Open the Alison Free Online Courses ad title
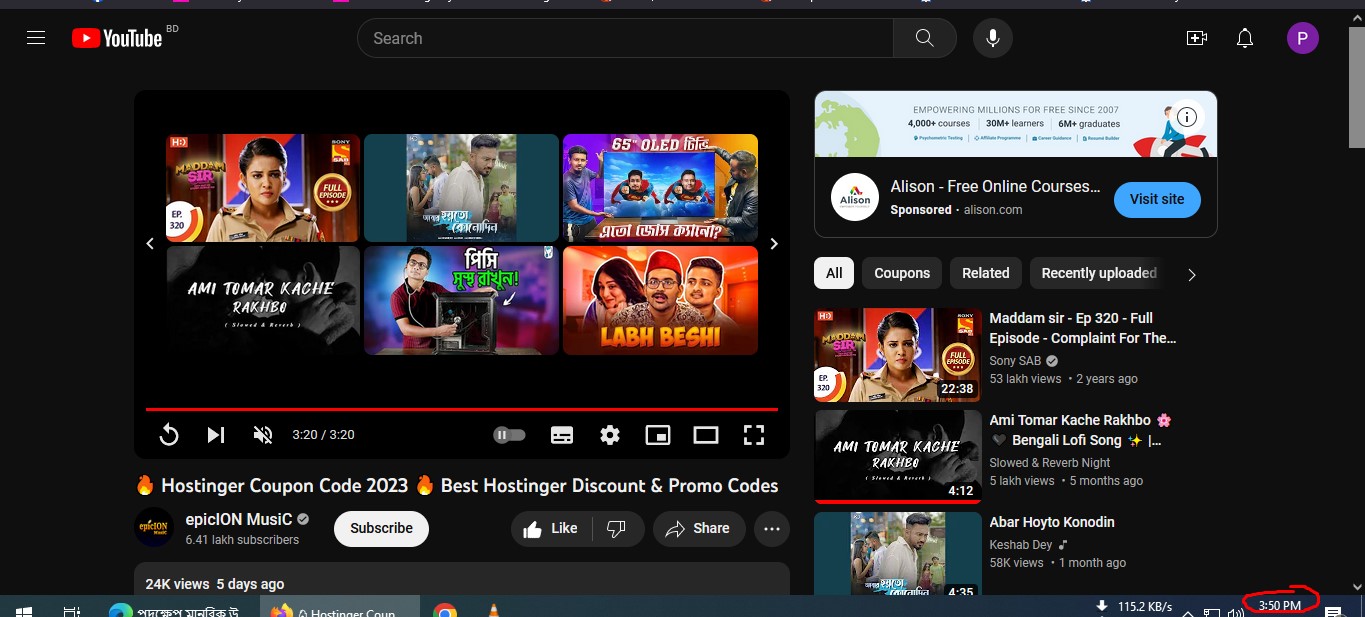Screen dimensions: 1365x617 [995, 187]
